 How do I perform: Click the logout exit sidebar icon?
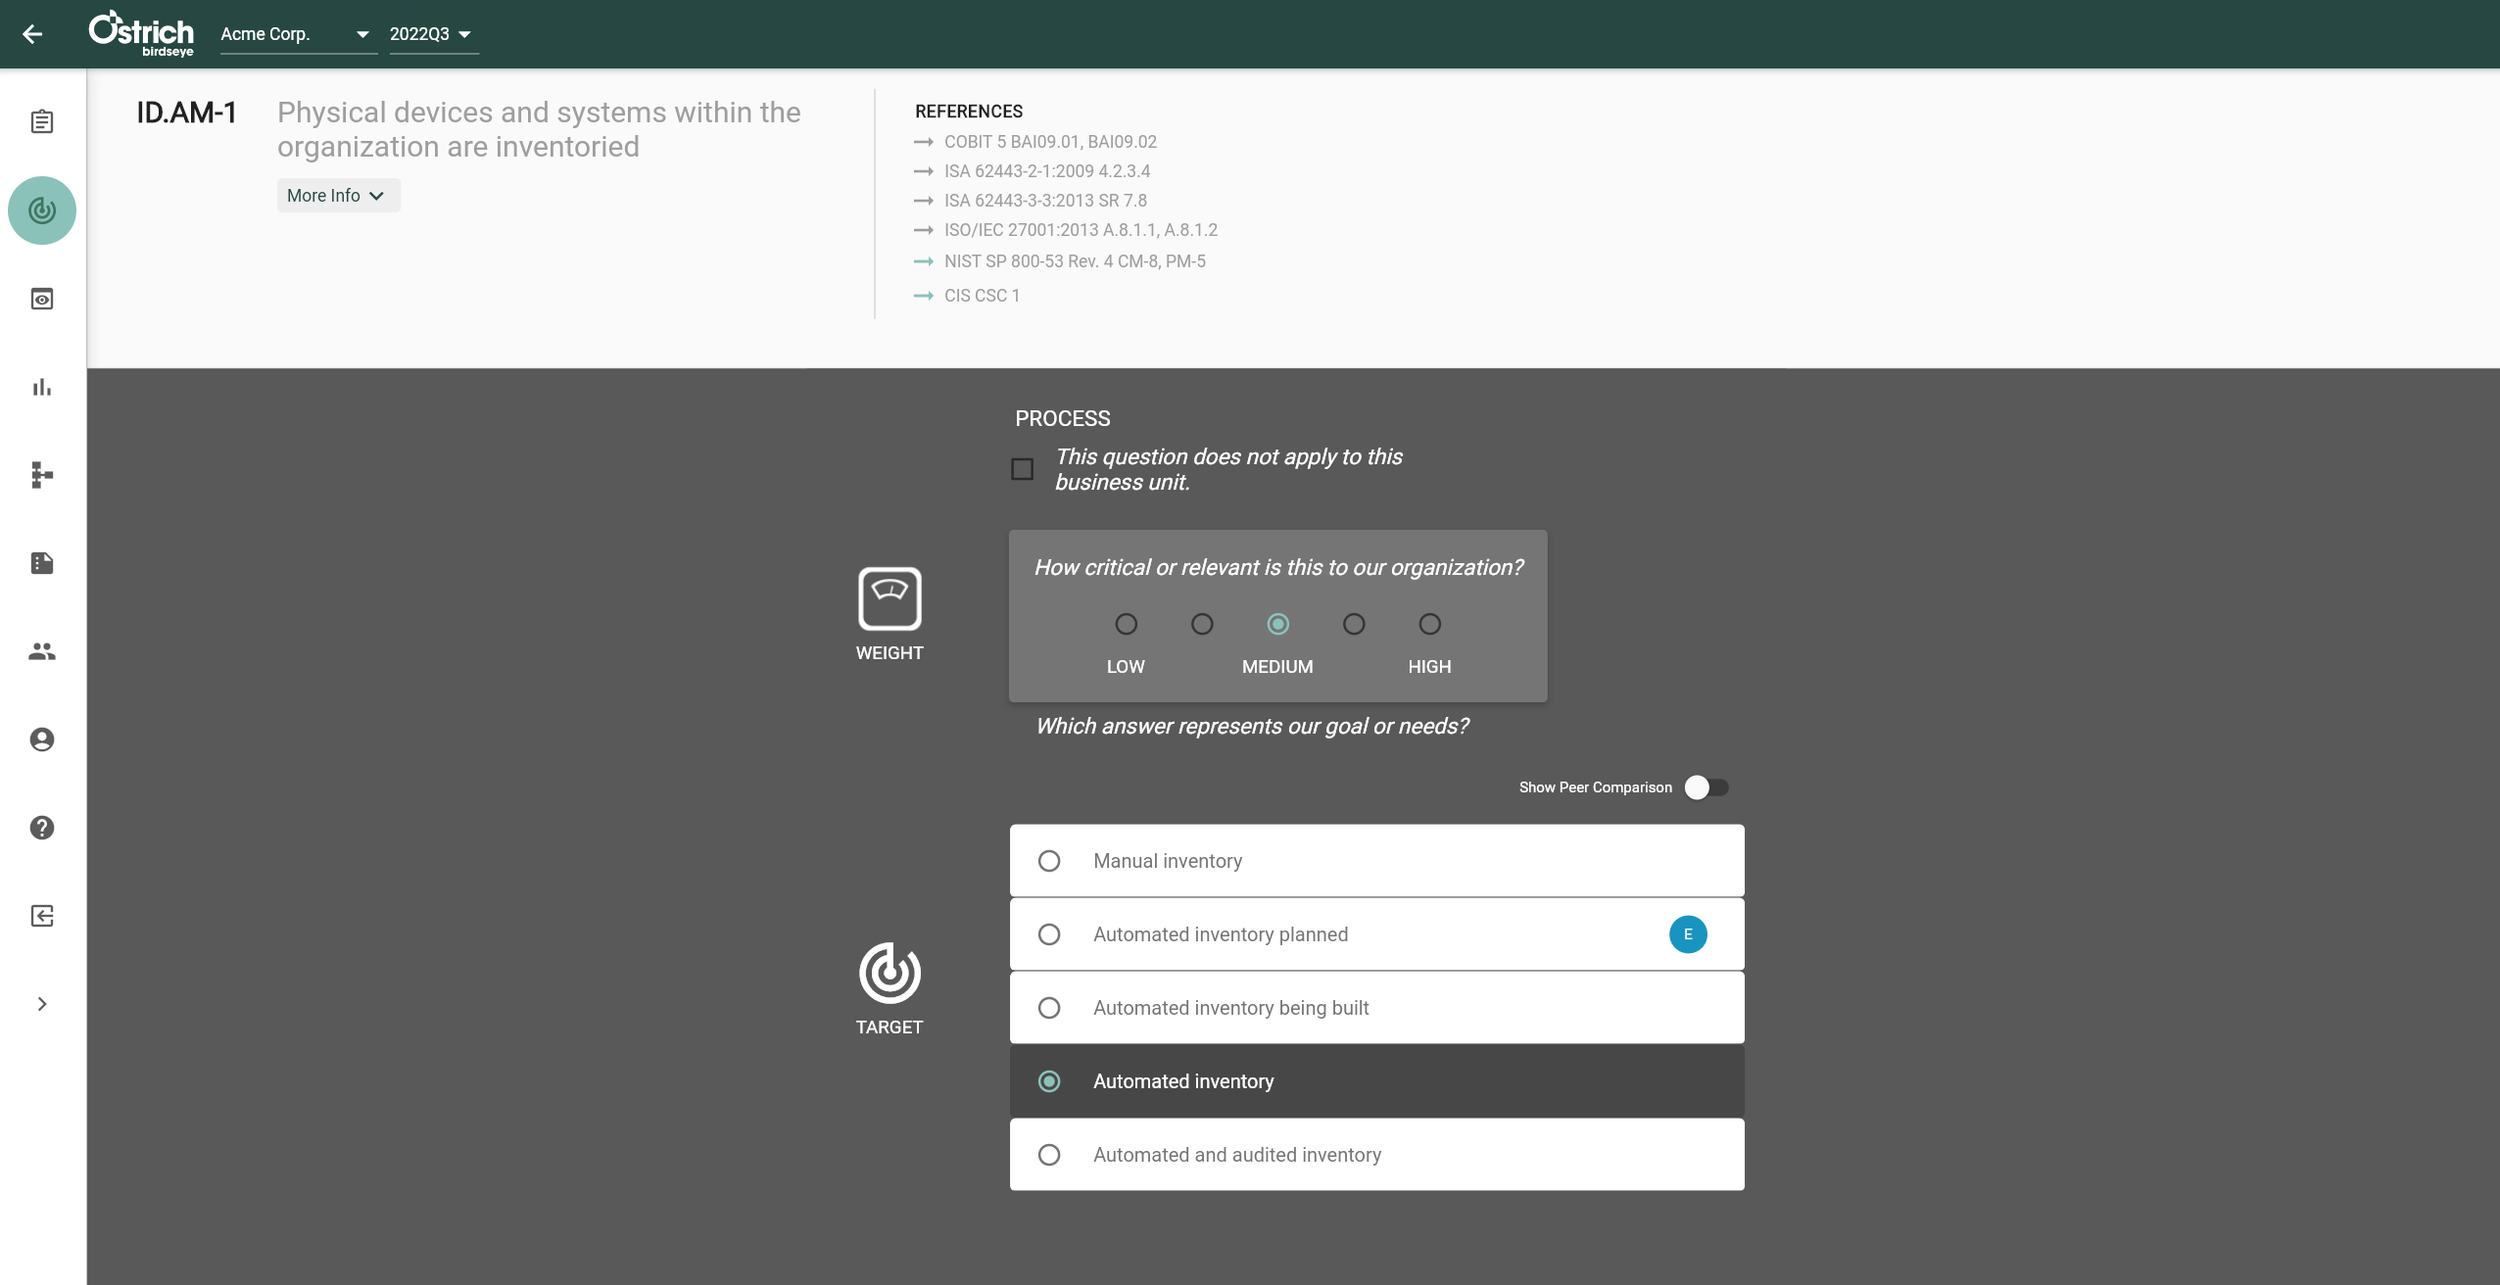point(42,916)
